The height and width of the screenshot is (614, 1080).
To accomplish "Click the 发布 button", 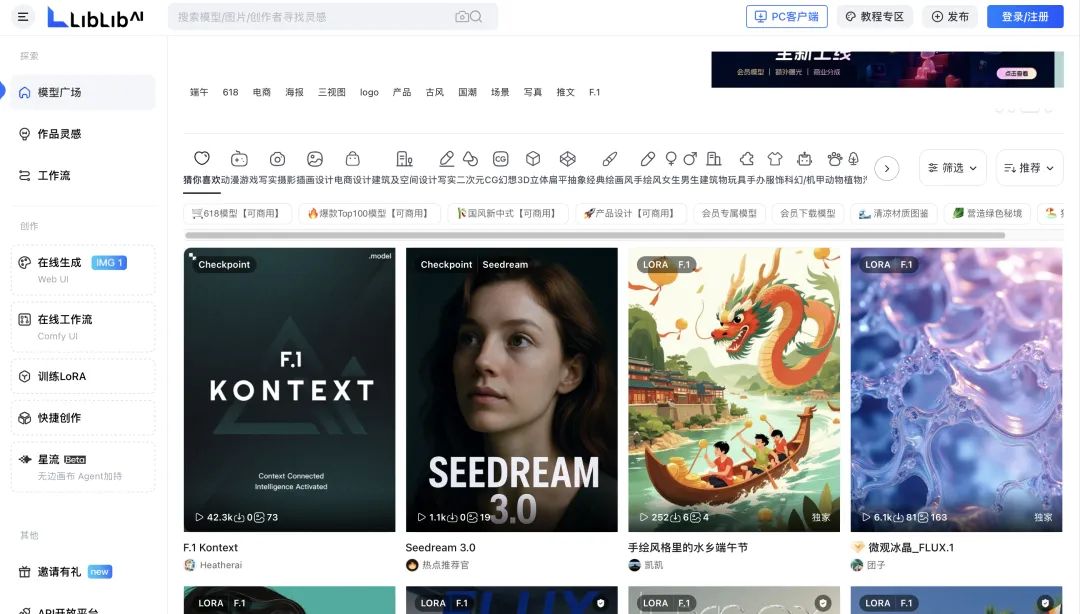I will (x=951, y=17).
